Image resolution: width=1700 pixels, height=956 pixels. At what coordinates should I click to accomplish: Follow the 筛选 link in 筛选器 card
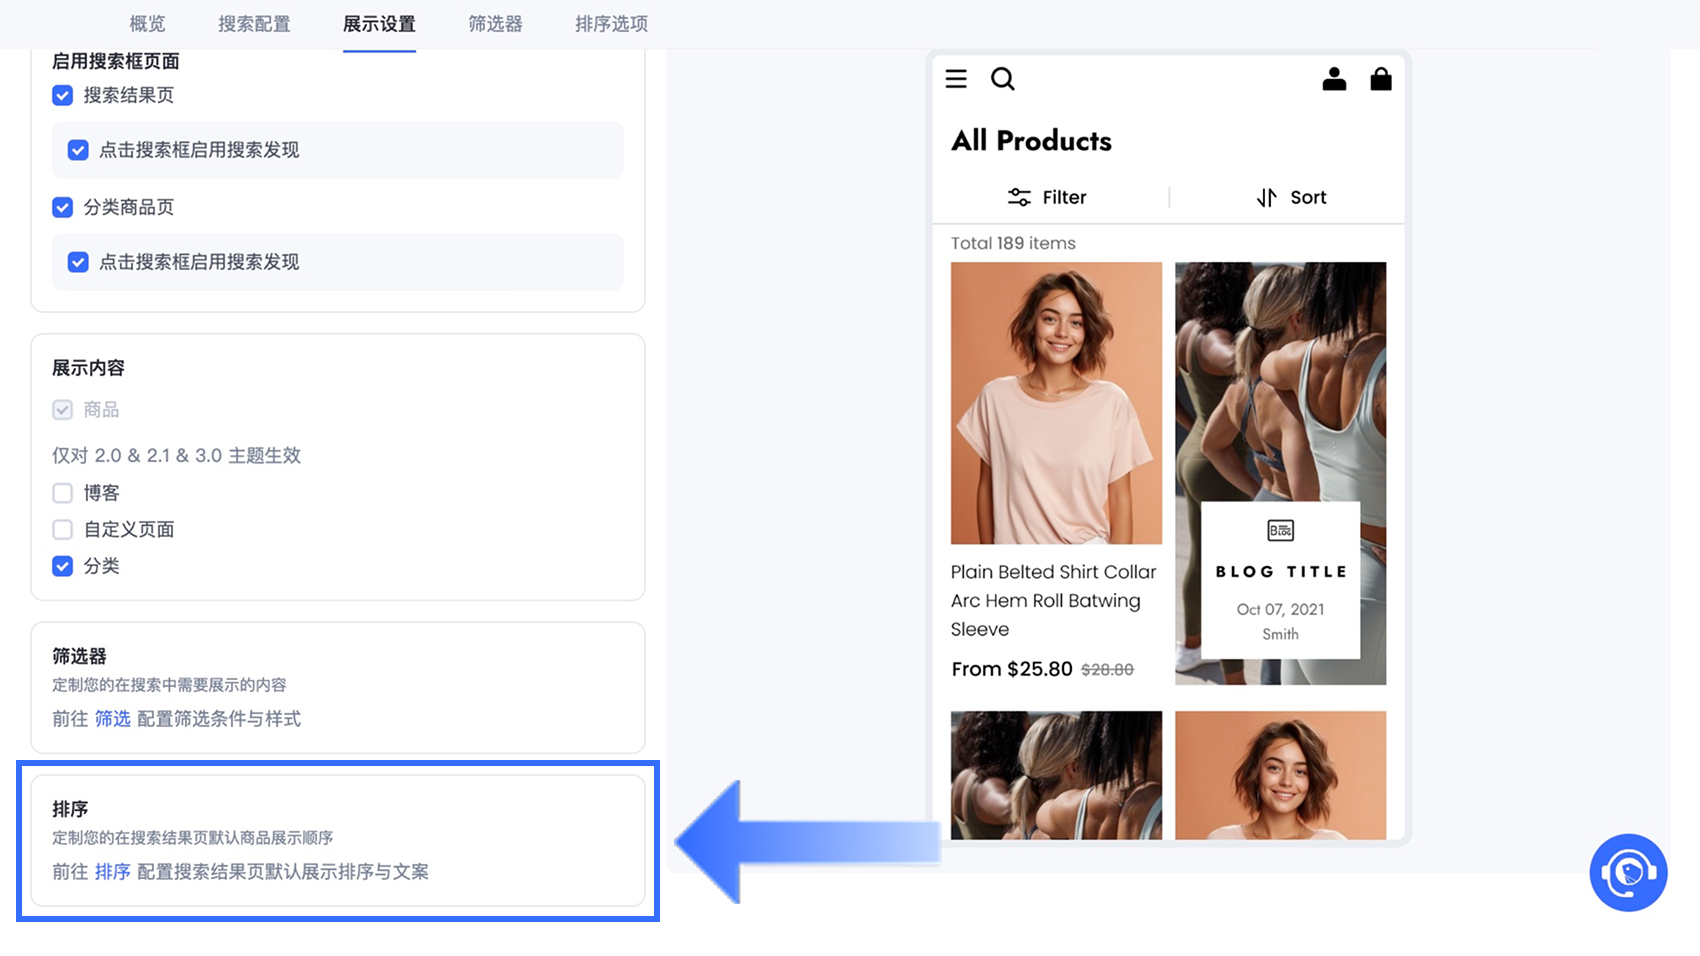point(113,719)
